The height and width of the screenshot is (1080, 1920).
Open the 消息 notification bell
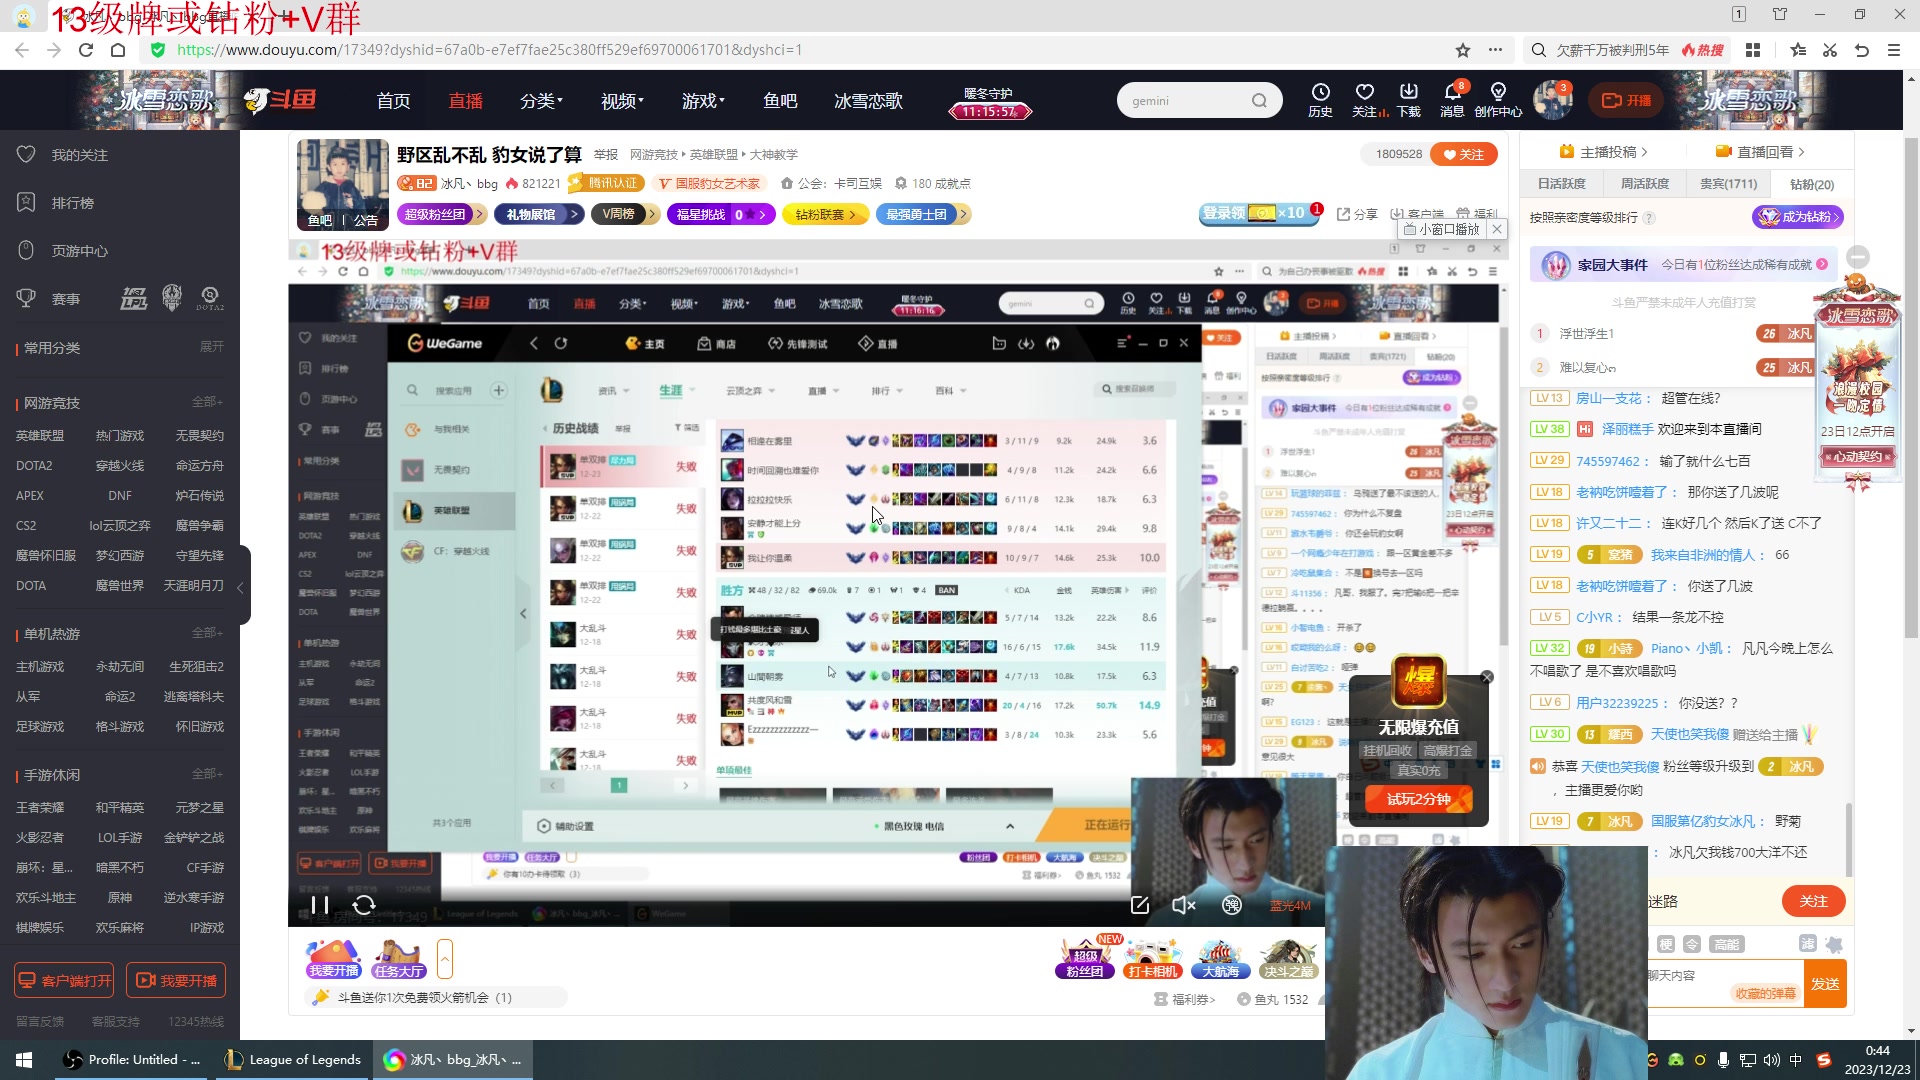[1452, 100]
